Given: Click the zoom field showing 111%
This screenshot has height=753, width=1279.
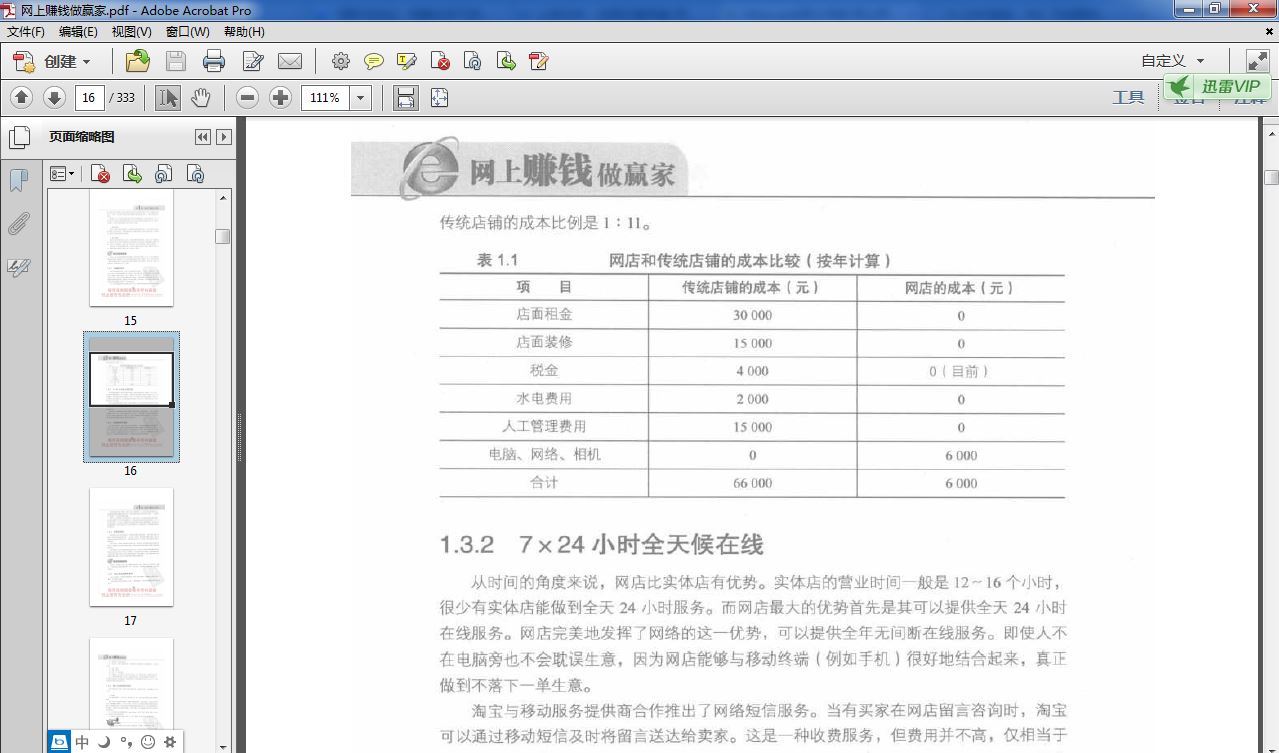Looking at the screenshot, I should click(325, 97).
